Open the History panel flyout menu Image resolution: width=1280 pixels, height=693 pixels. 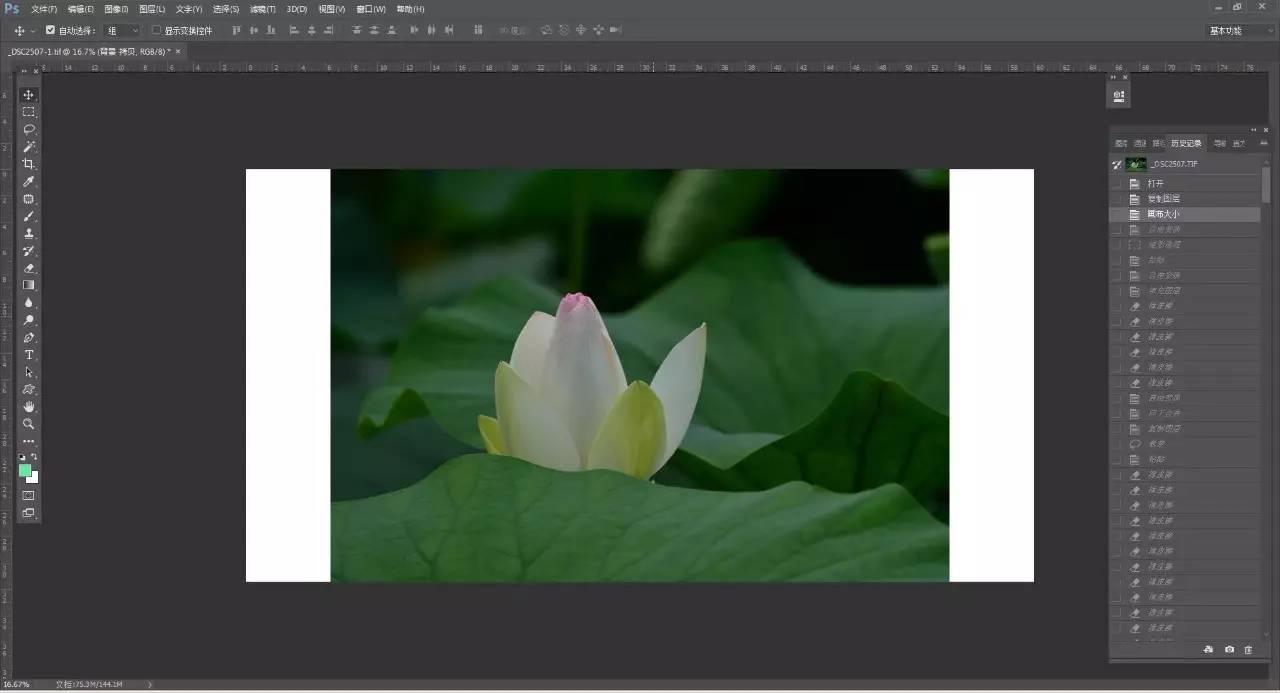(x=1264, y=143)
